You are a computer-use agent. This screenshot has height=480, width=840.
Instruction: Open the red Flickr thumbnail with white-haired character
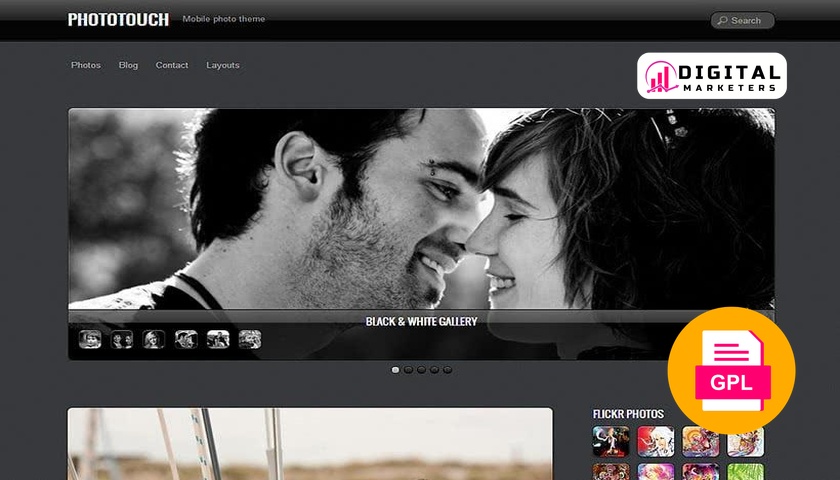(656, 441)
